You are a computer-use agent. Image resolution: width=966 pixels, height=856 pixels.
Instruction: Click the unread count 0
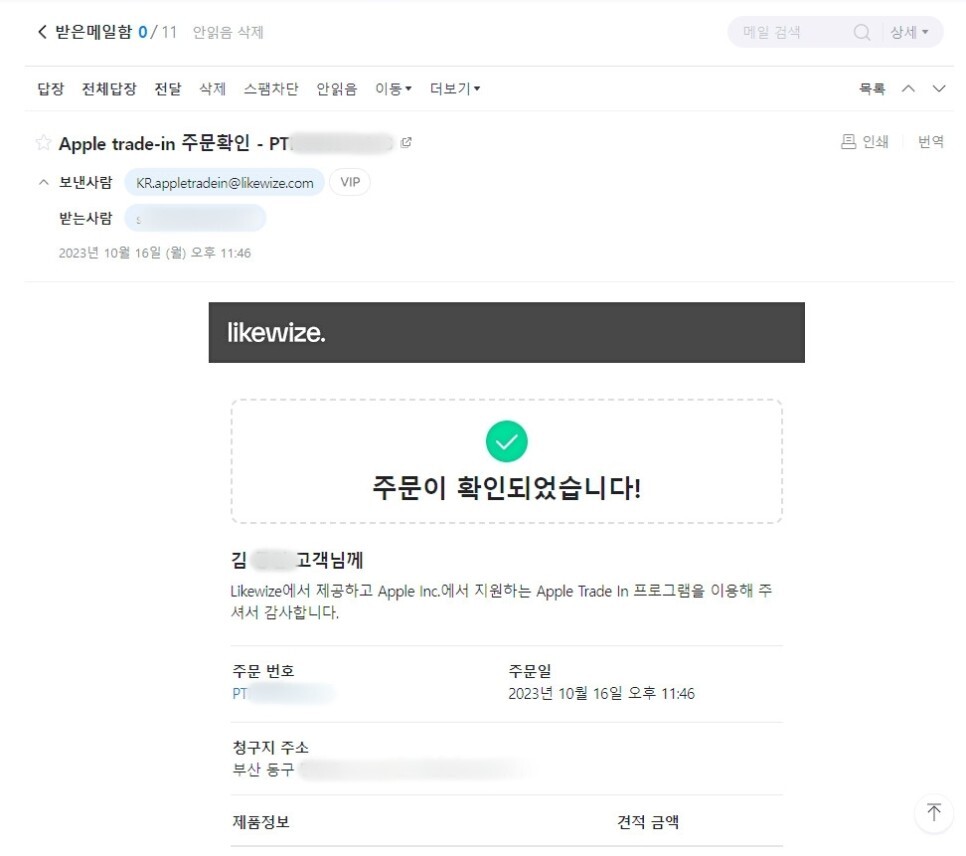[143, 32]
